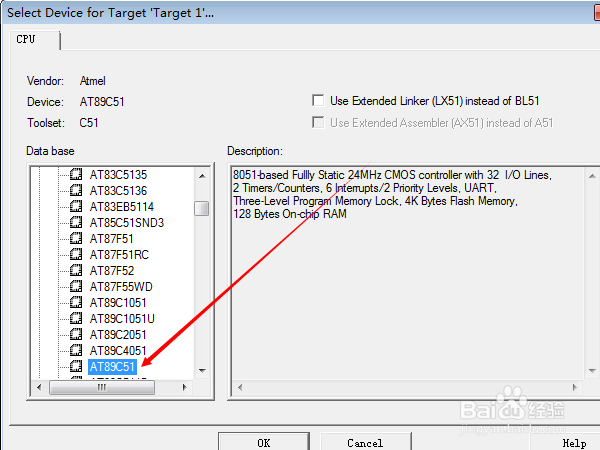The width and height of the screenshot is (600, 450).
Task: Choose AT85C51SND3 from device list
Action: pyautogui.click(x=127, y=223)
